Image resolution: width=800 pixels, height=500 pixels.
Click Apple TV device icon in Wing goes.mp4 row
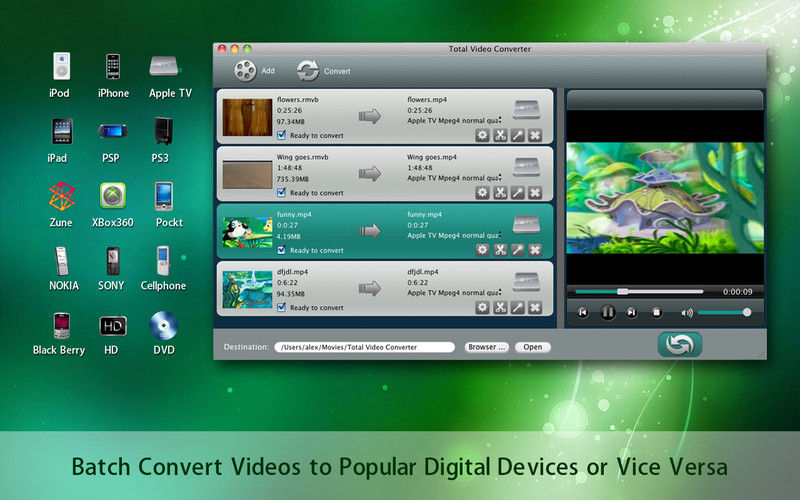click(527, 167)
